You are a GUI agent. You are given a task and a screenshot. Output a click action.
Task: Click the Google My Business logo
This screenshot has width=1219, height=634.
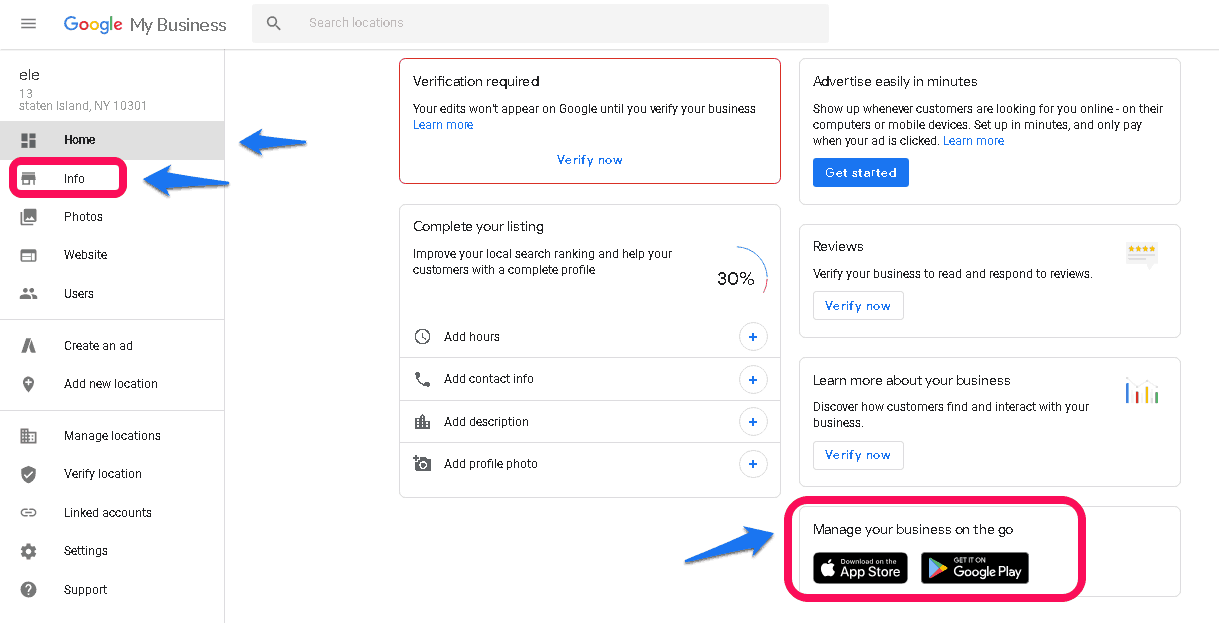(145, 24)
